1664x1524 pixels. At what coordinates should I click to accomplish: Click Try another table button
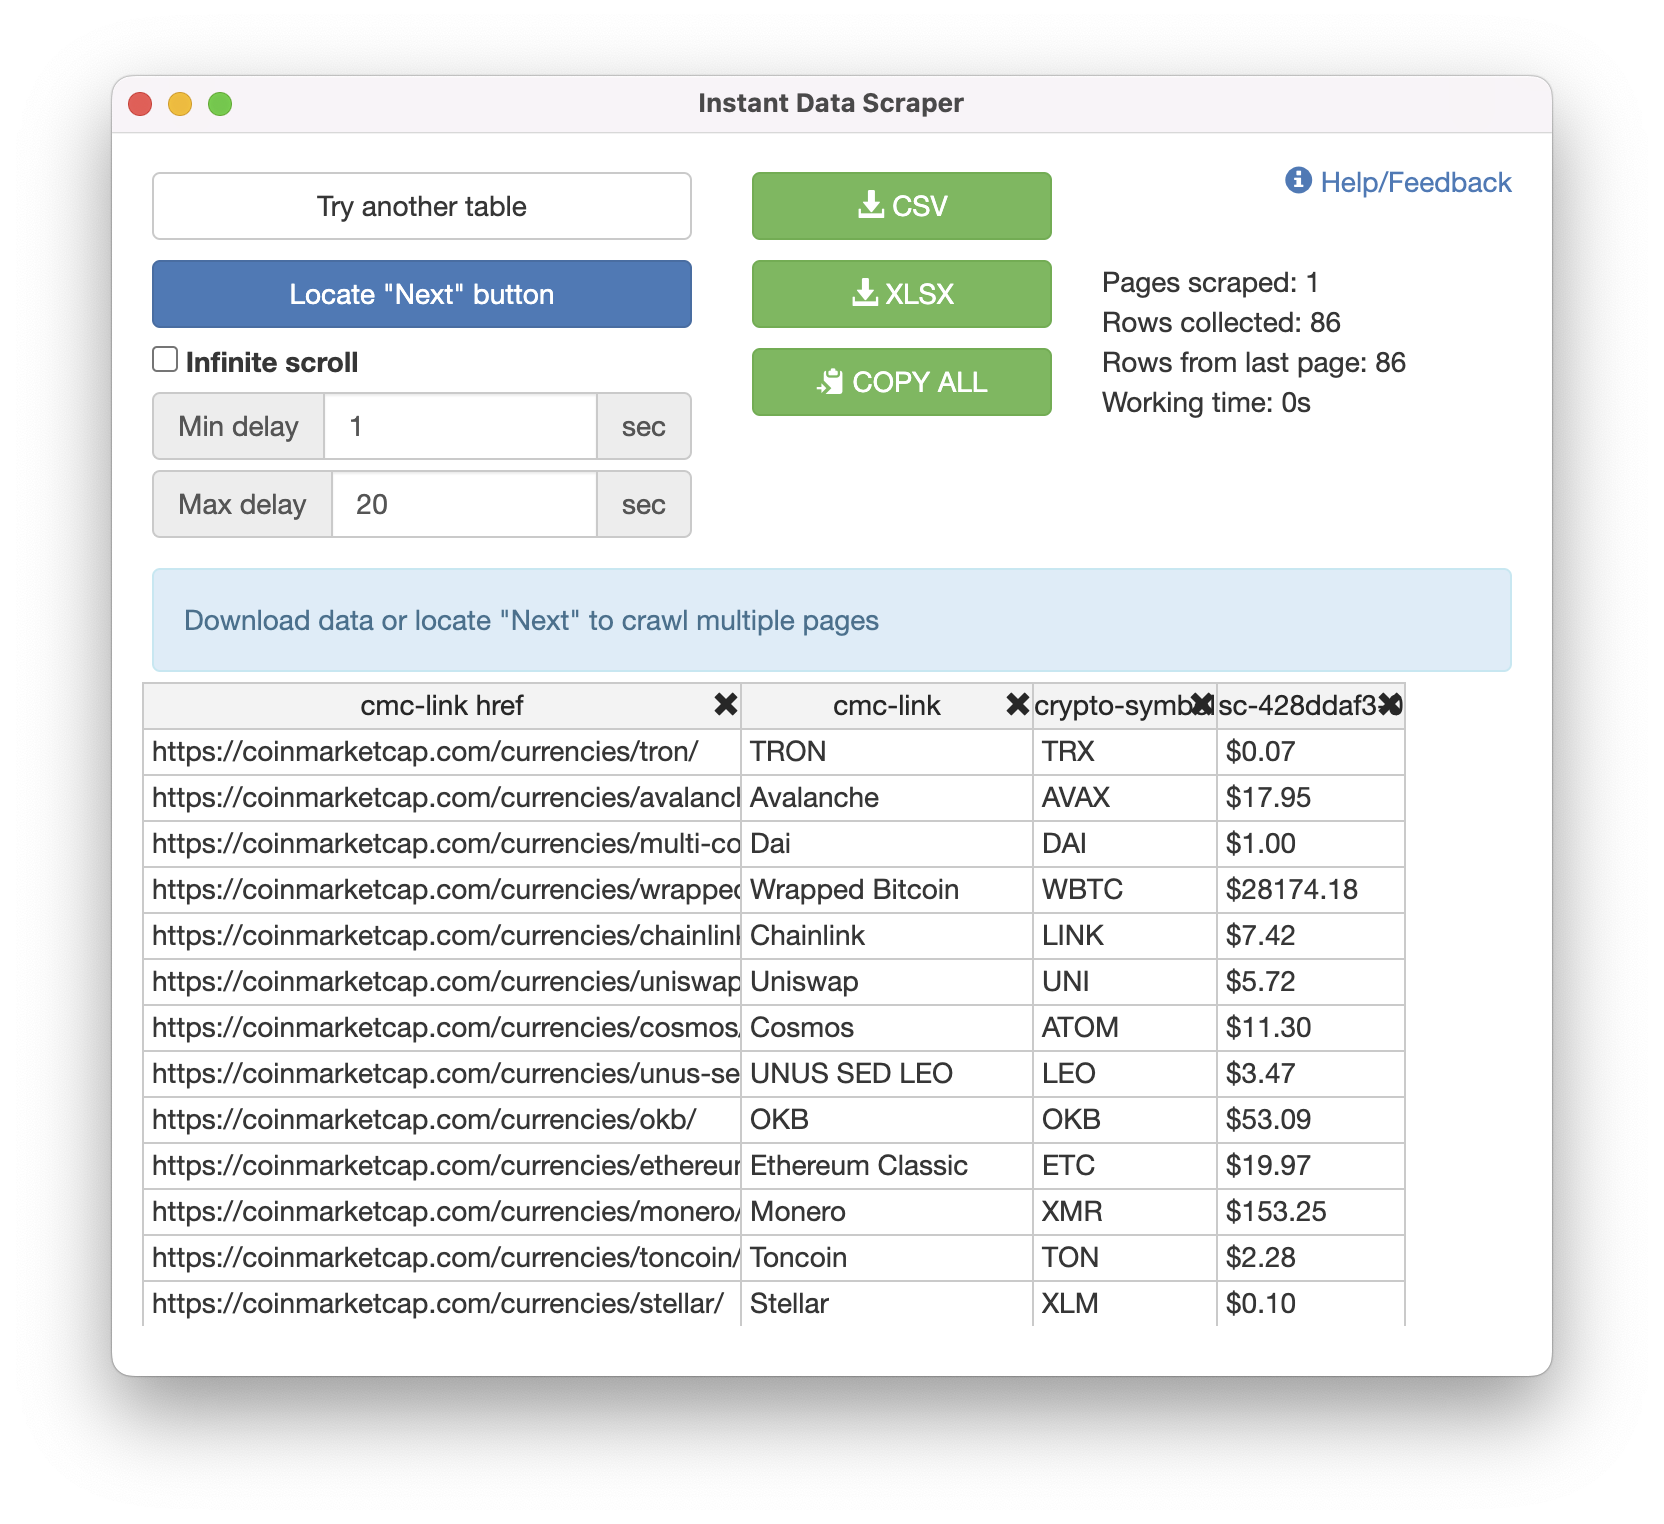click(x=421, y=206)
